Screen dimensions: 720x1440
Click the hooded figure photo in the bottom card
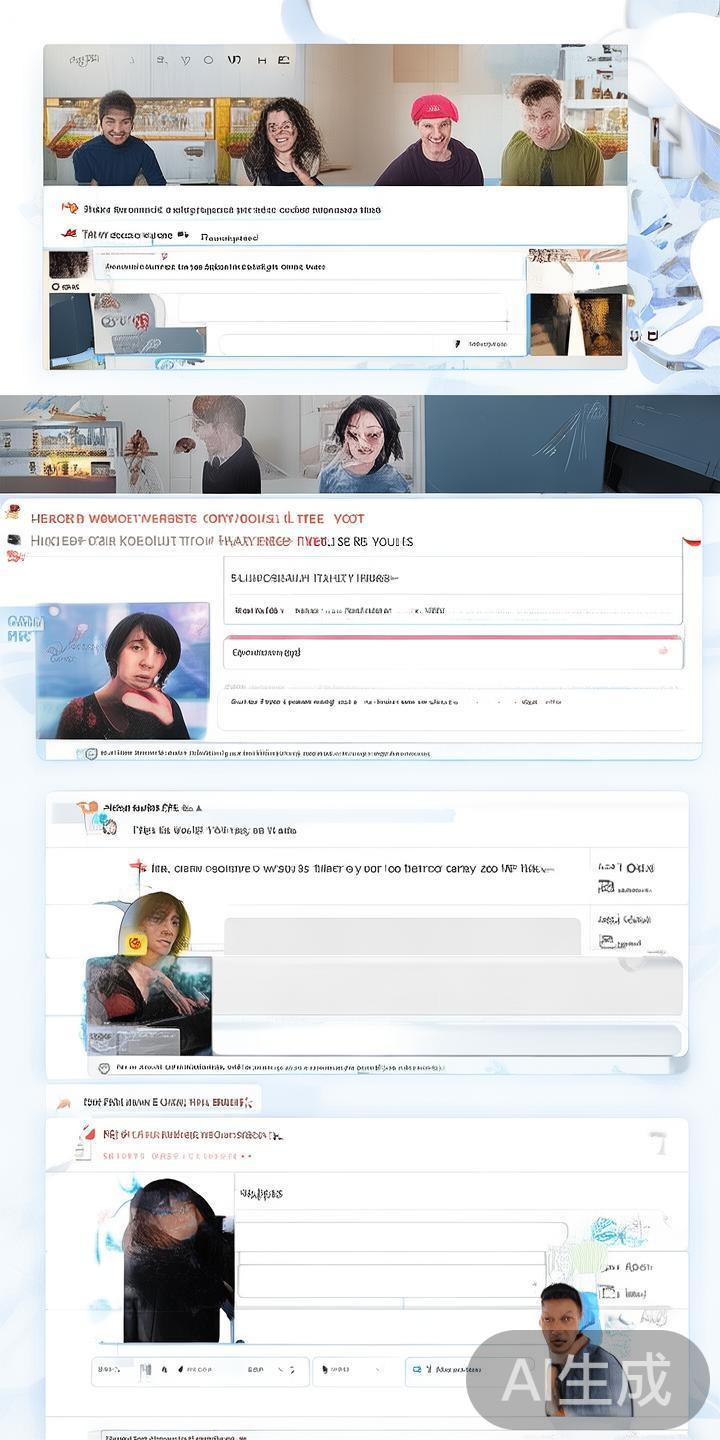178,1260
